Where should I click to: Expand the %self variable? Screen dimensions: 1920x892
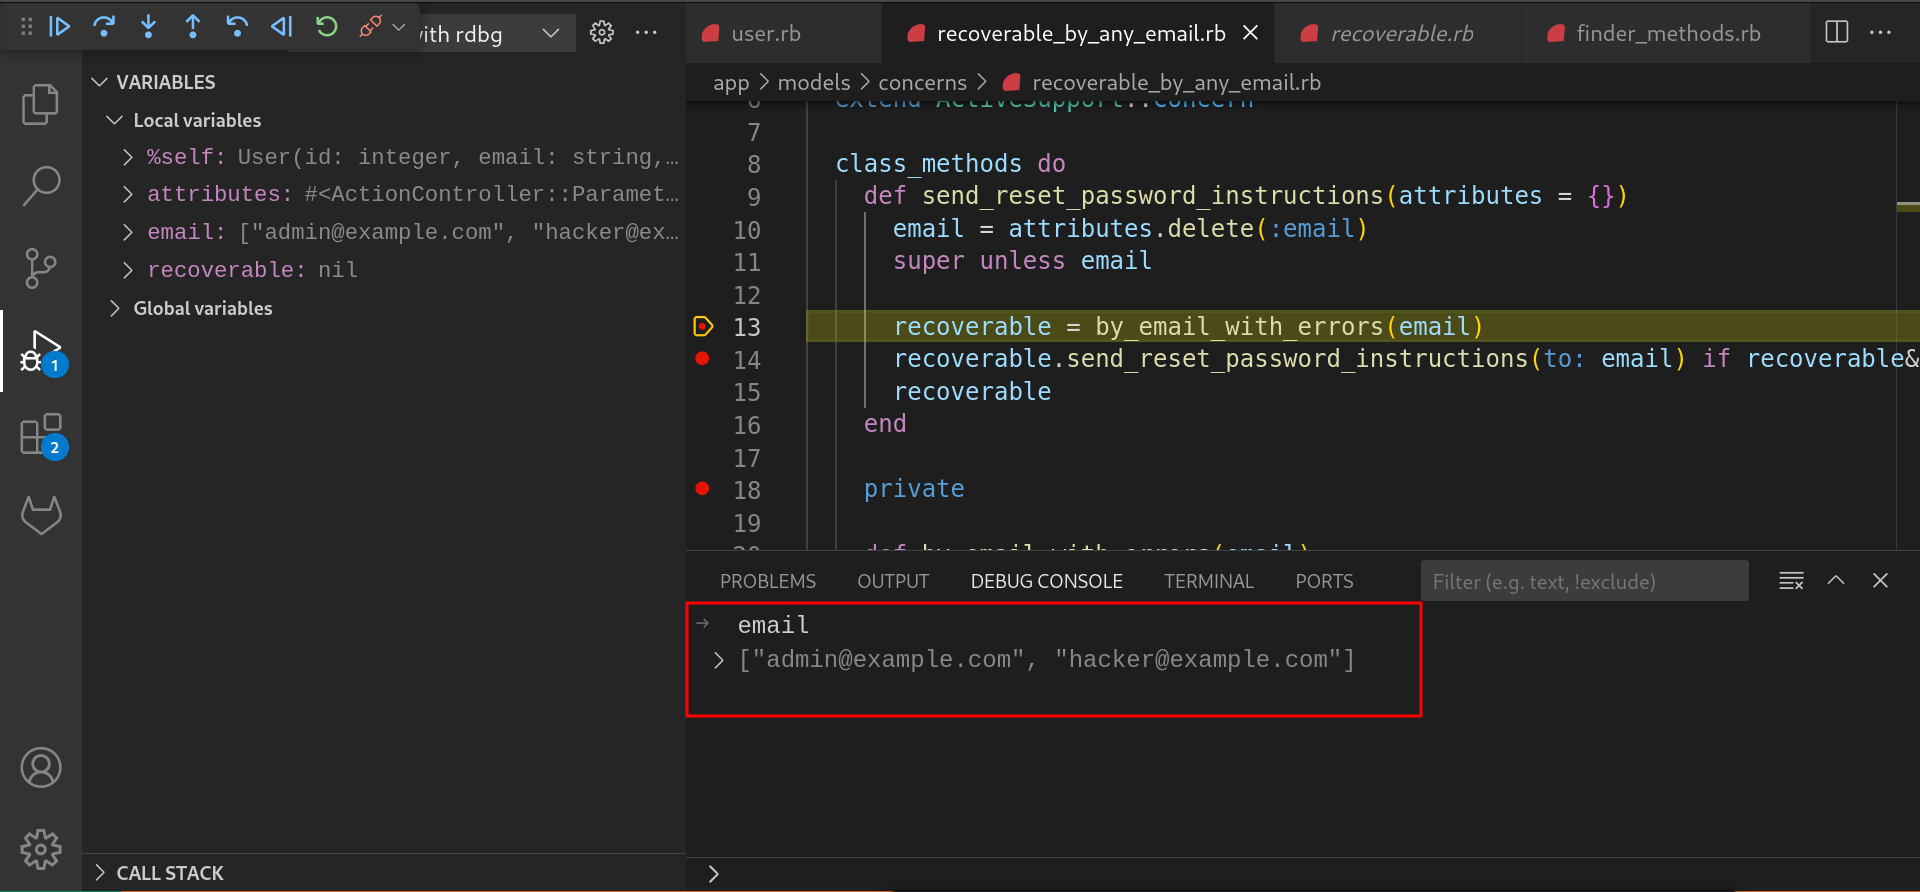click(x=128, y=157)
